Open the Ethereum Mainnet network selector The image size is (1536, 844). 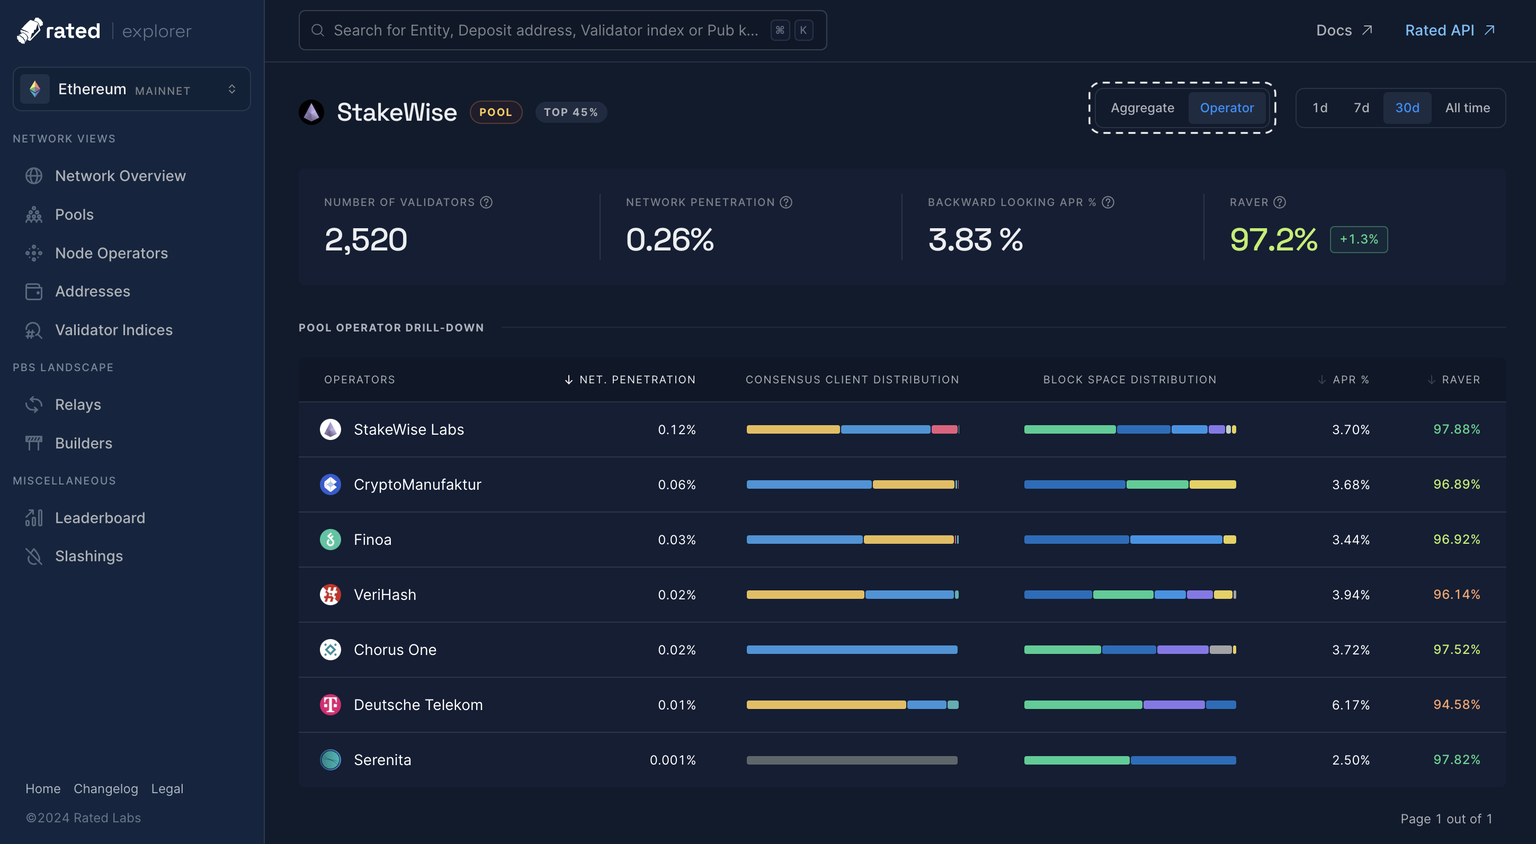tap(132, 89)
